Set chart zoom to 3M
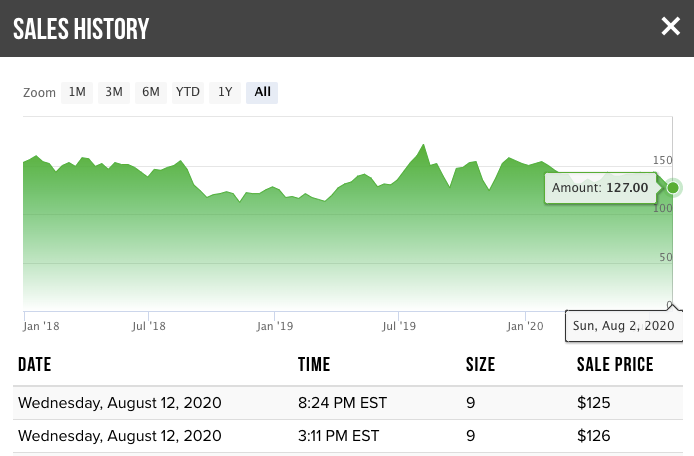Screen dimensions: 694x456 (x=114, y=92)
